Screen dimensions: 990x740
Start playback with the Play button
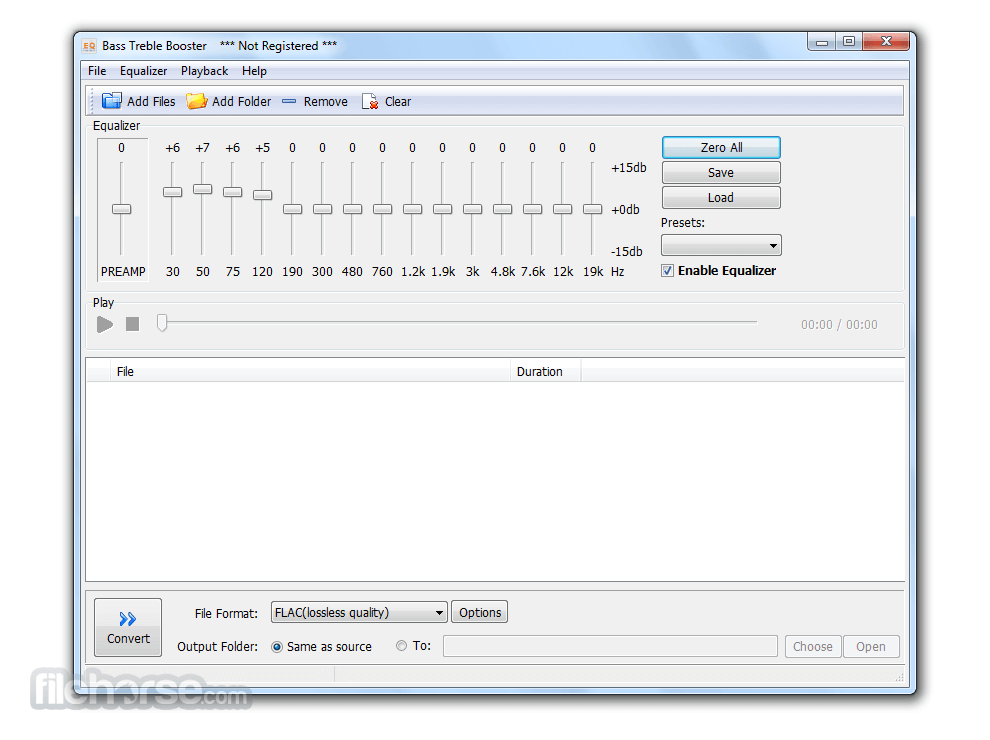point(105,325)
